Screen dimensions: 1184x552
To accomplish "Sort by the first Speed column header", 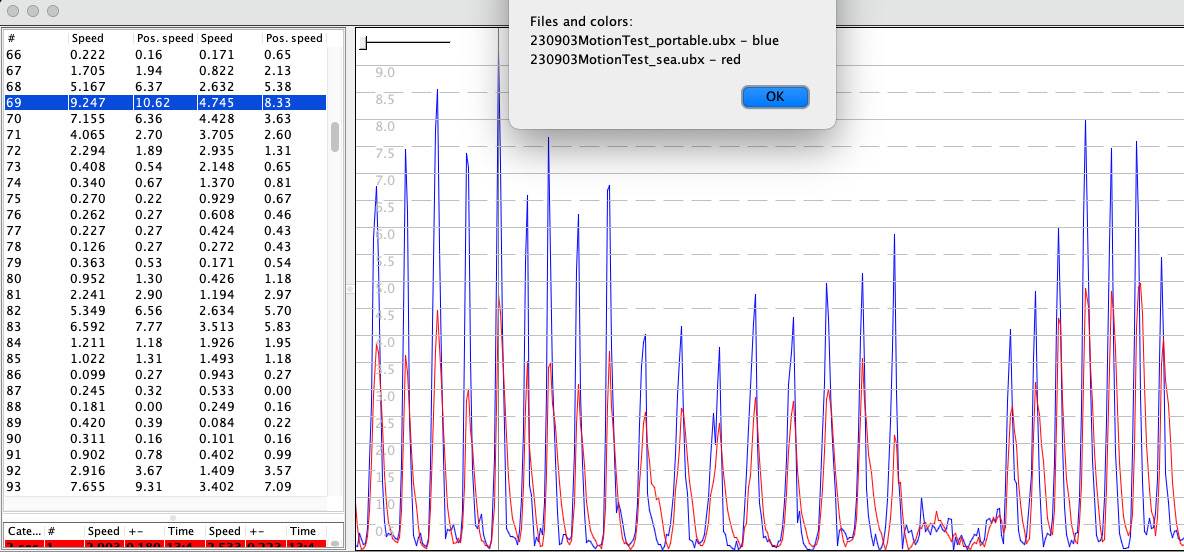I will (100, 38).
